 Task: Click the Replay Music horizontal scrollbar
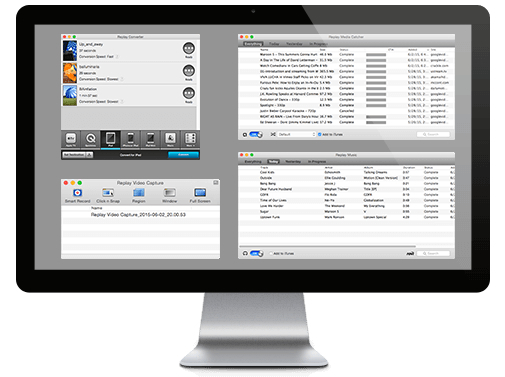[x=327, y=246]
